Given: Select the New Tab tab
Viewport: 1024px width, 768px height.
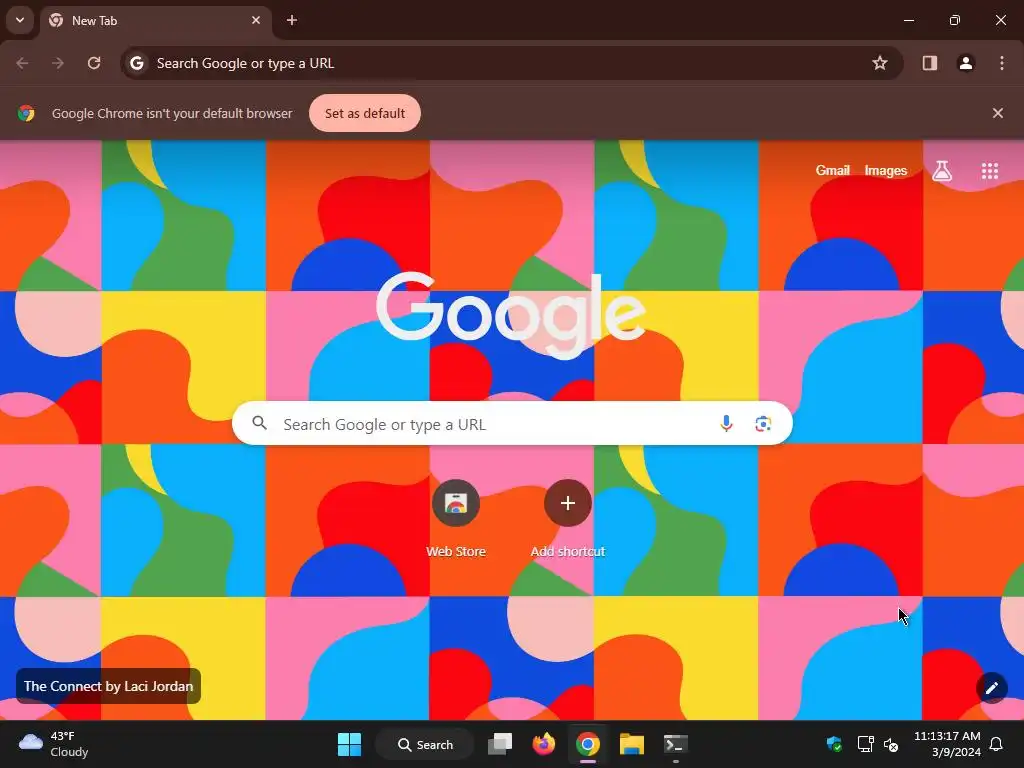Looking at the screenshot, I should (155, 21).
